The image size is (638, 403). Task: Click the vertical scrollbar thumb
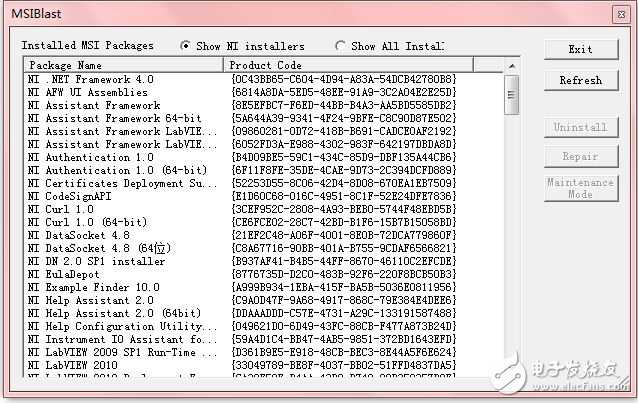(x=512, y=95)
